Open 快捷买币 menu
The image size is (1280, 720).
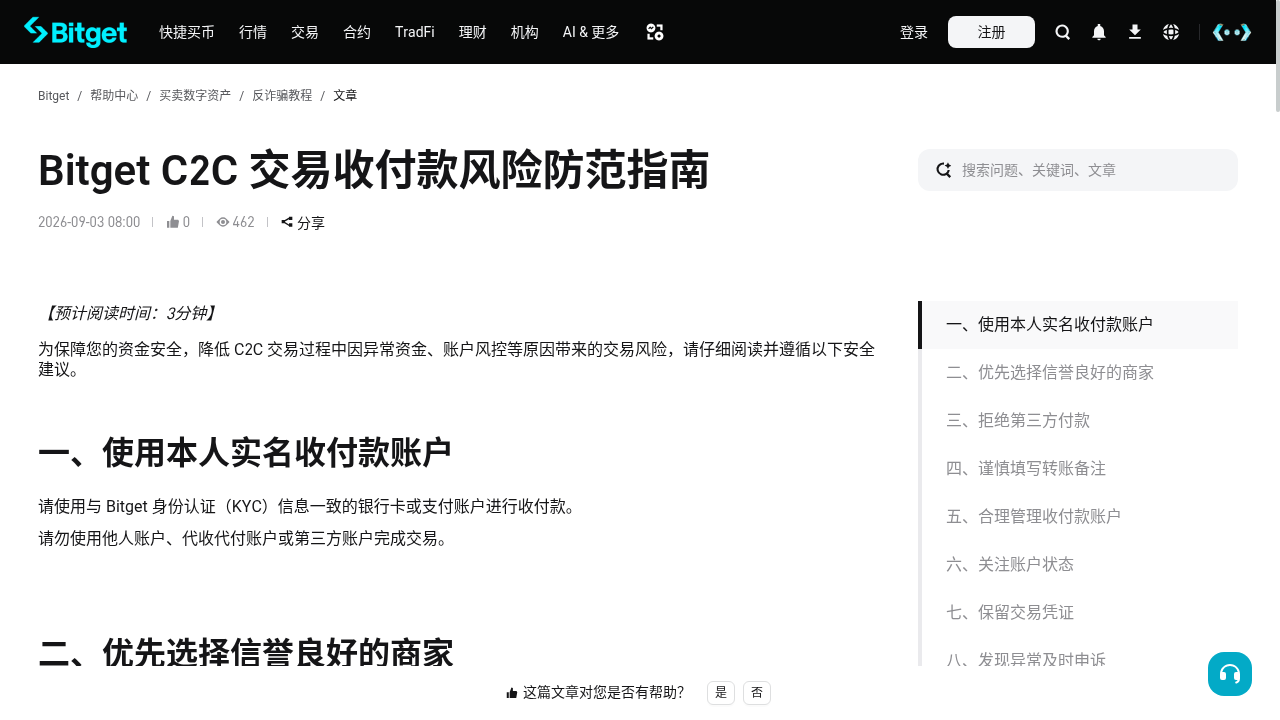[x=187, y=32]
